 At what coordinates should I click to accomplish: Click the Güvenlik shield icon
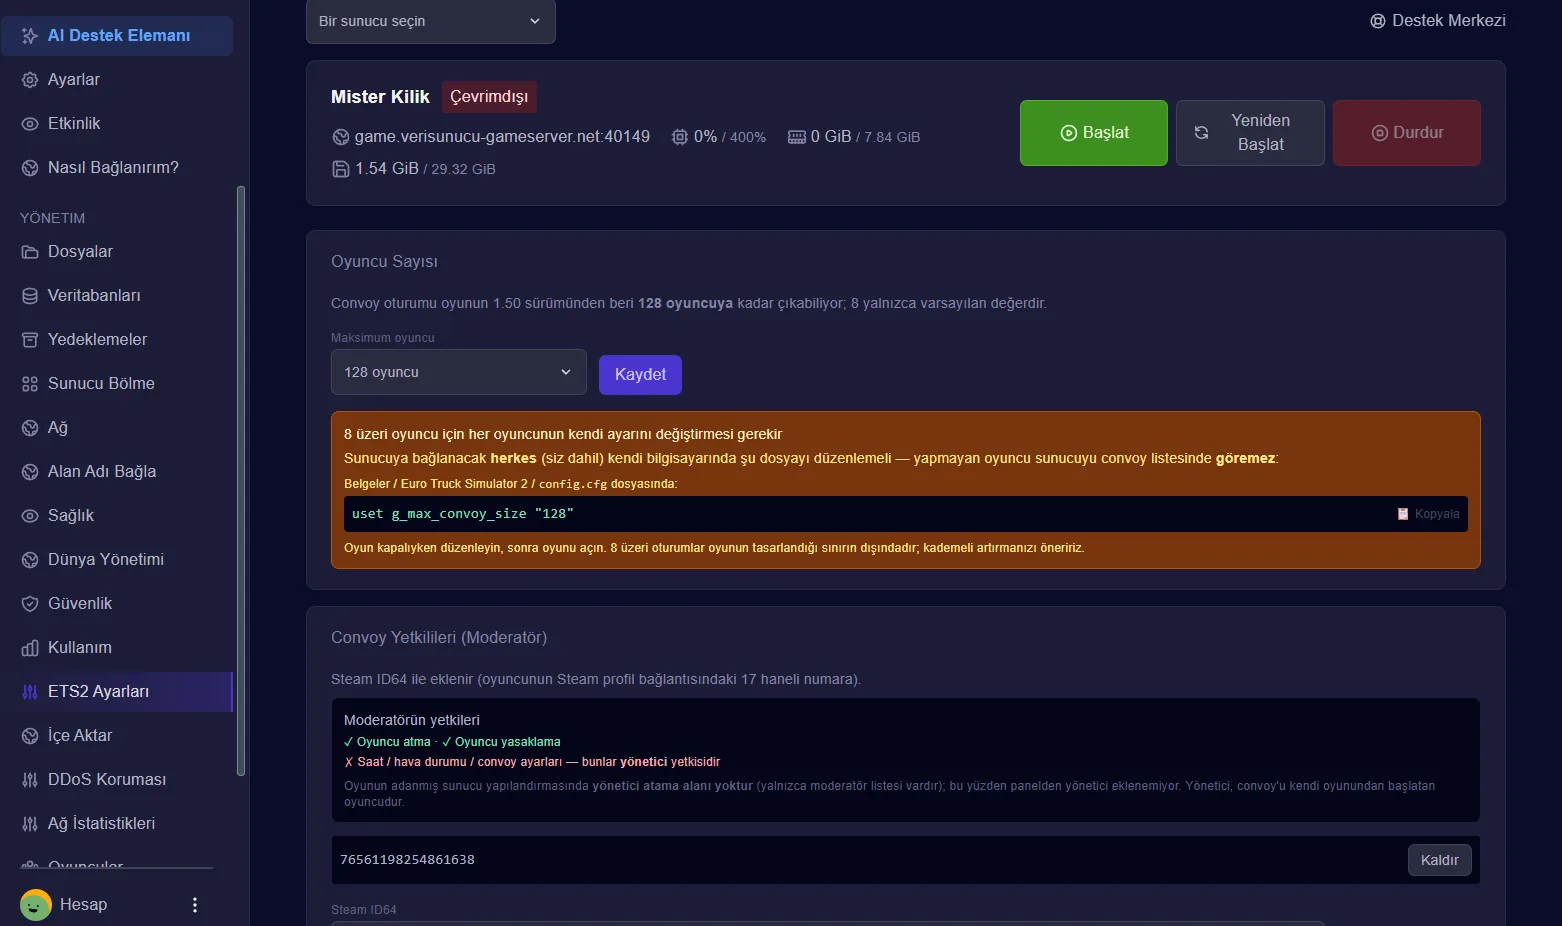pyautogui.click(x=30, y=604)
